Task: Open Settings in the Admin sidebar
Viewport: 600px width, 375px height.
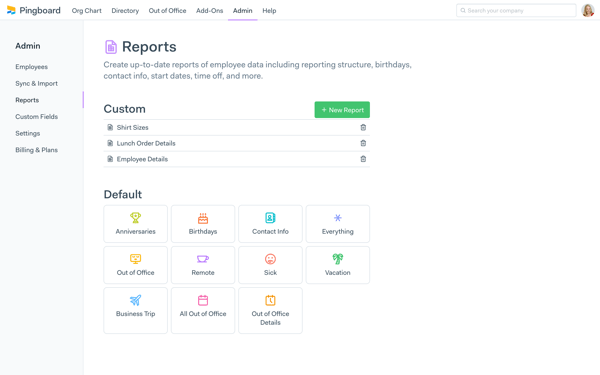Action: tap(28, 133)
